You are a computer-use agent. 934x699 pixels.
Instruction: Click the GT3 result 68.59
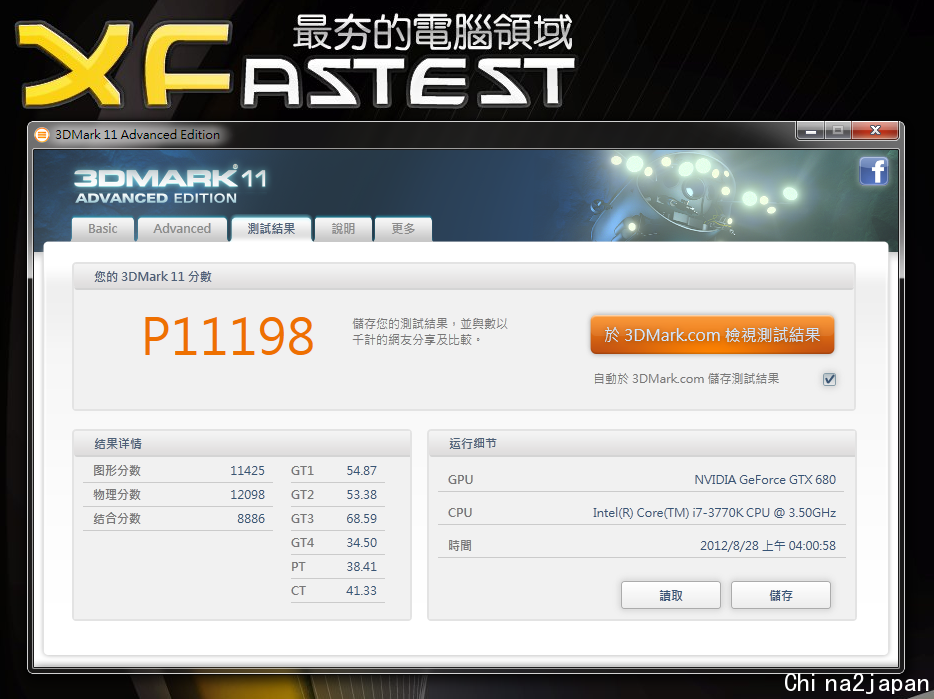(x=362, y=519)
